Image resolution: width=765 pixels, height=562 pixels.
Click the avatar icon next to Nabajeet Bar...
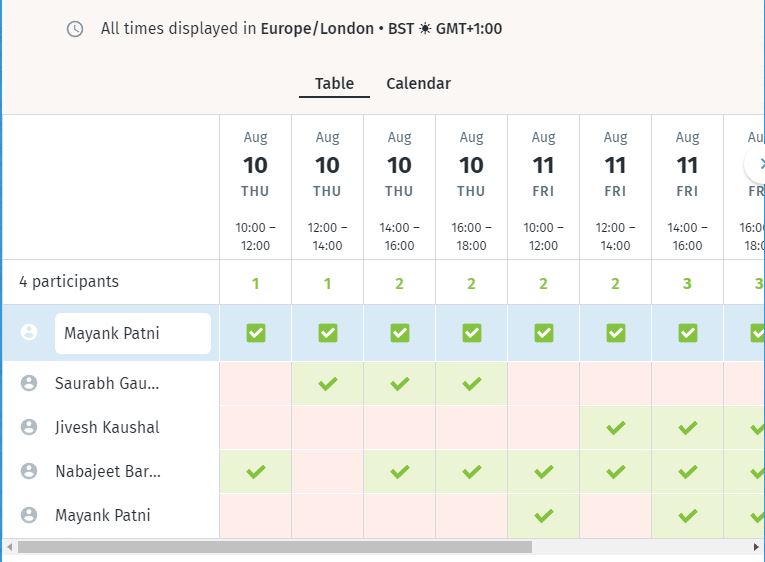29,471
